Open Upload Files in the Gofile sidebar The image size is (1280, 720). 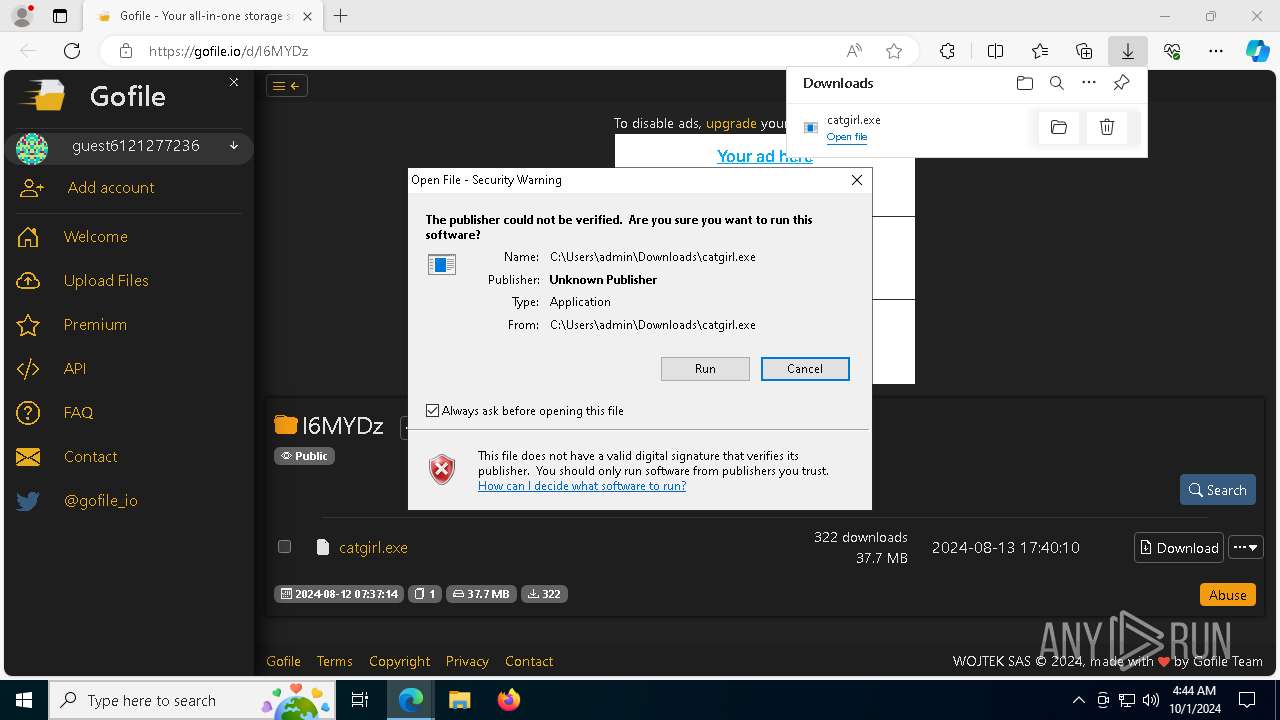click(106, 281)
